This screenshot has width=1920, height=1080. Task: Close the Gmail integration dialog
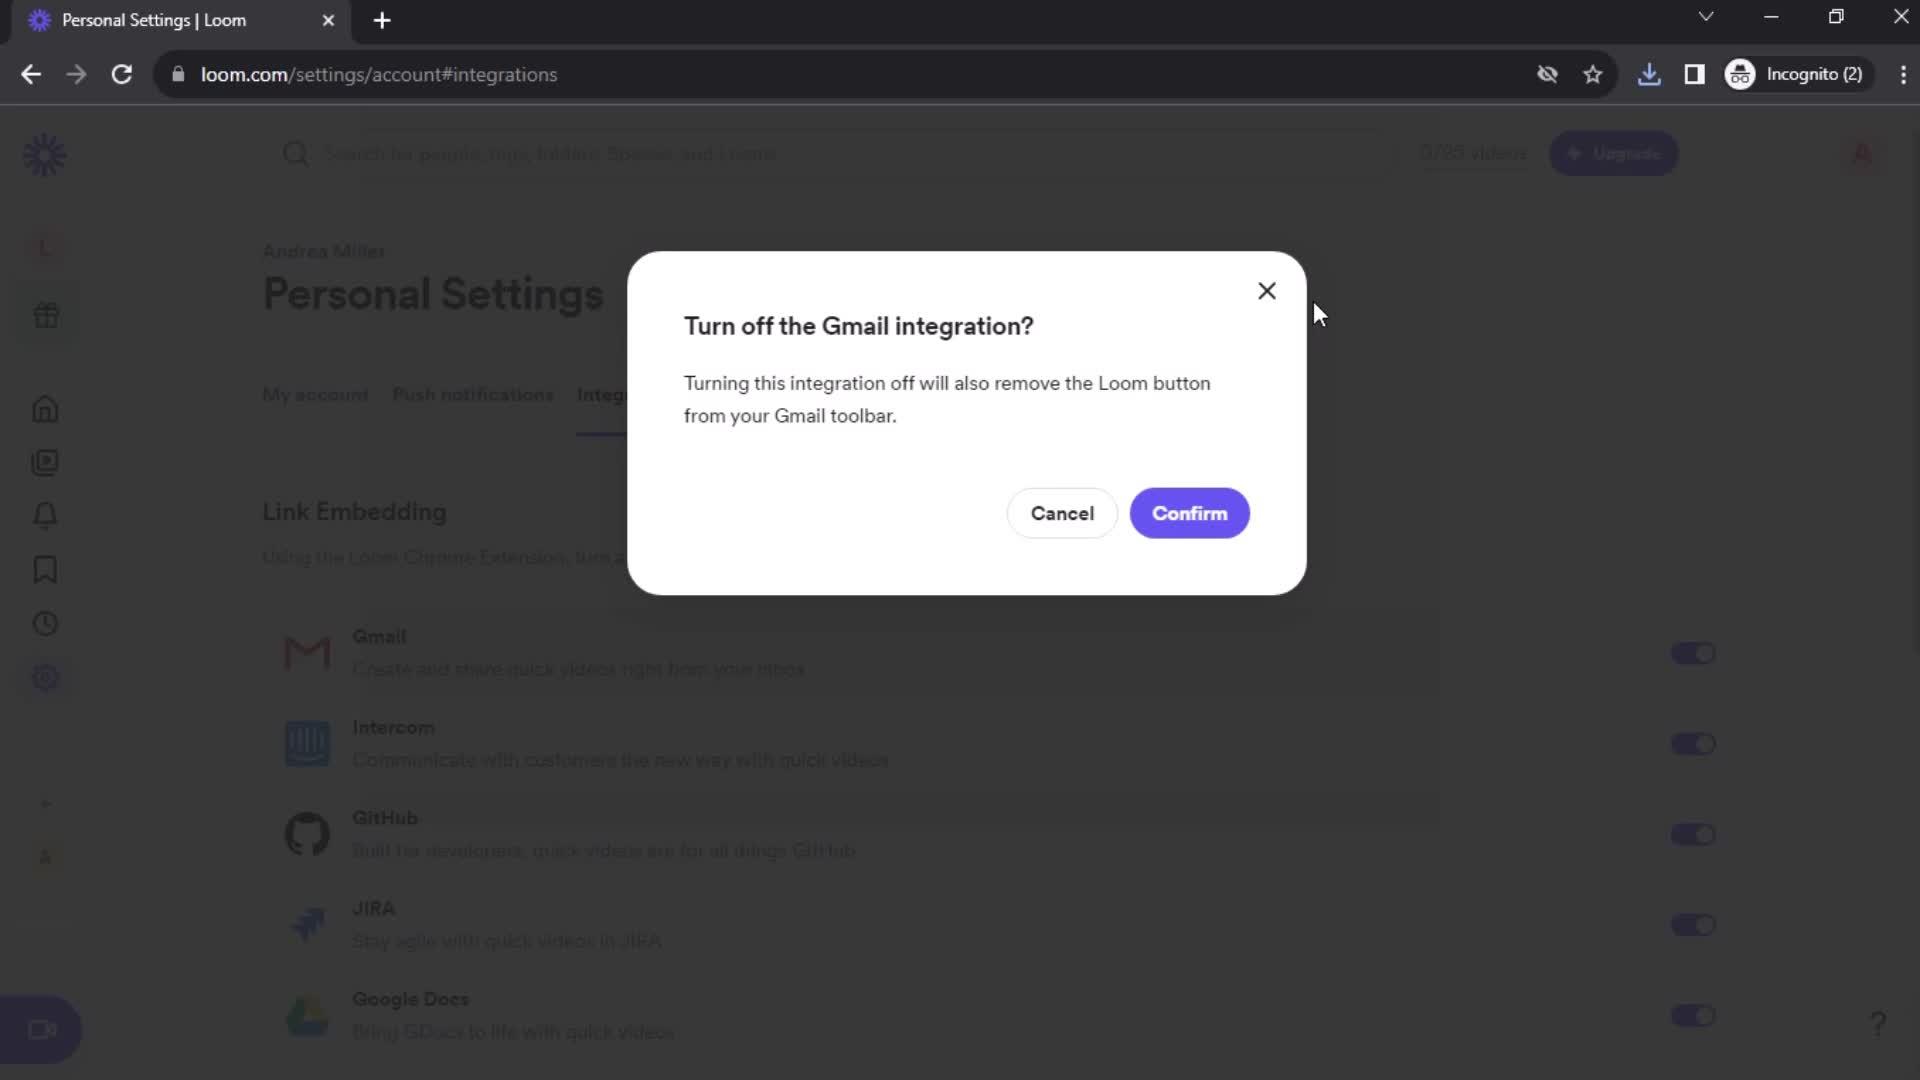pyautogui.click(x=1266, y=290)
